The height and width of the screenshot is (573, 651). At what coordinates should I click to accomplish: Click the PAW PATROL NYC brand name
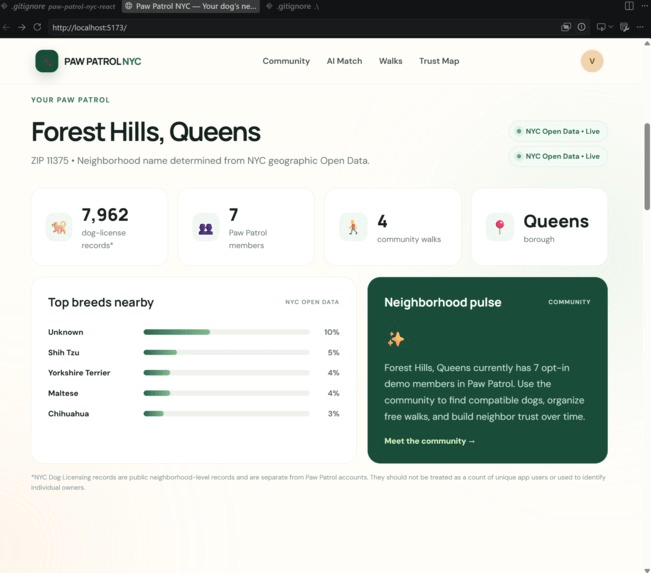click(x=103, y=61)
